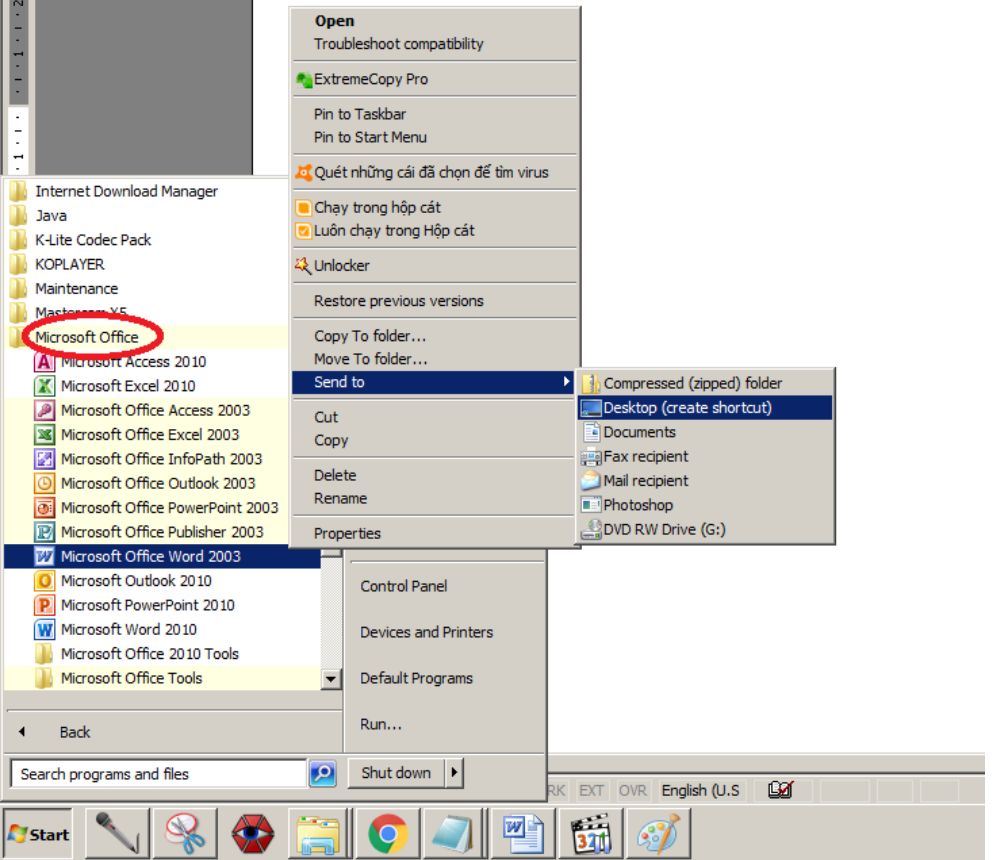Select Rename in the context menu
The image size is (1000, 860).
click(x=435, y=498)
